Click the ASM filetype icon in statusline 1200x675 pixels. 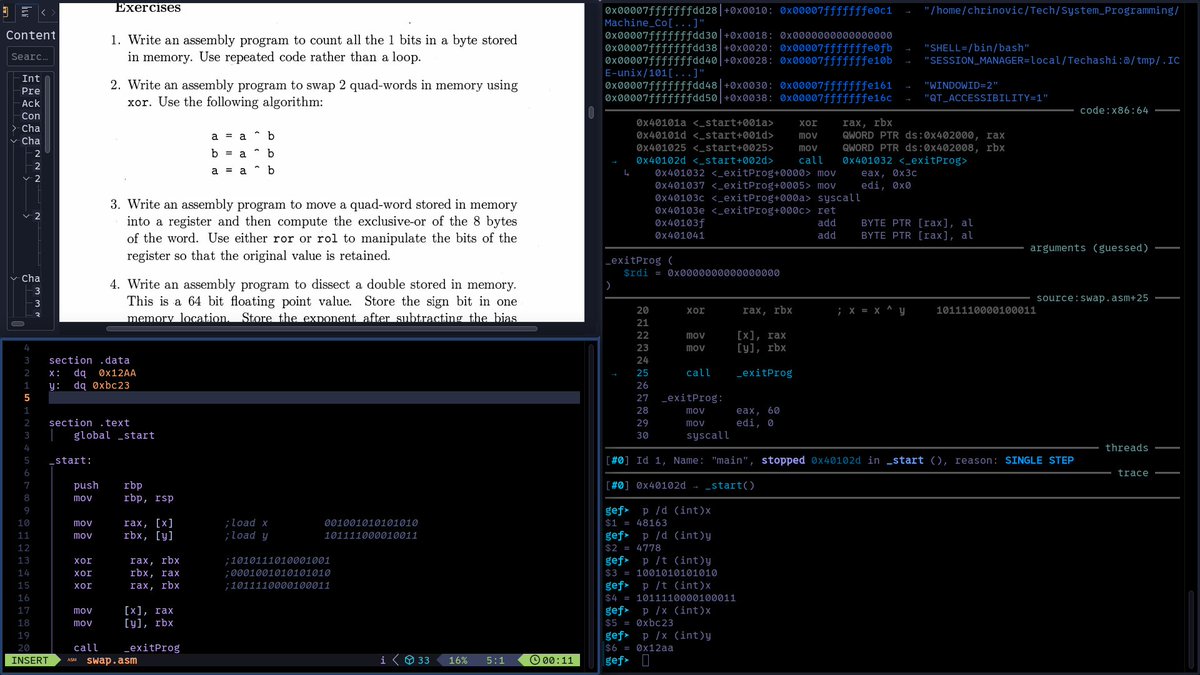coord(72,660)
